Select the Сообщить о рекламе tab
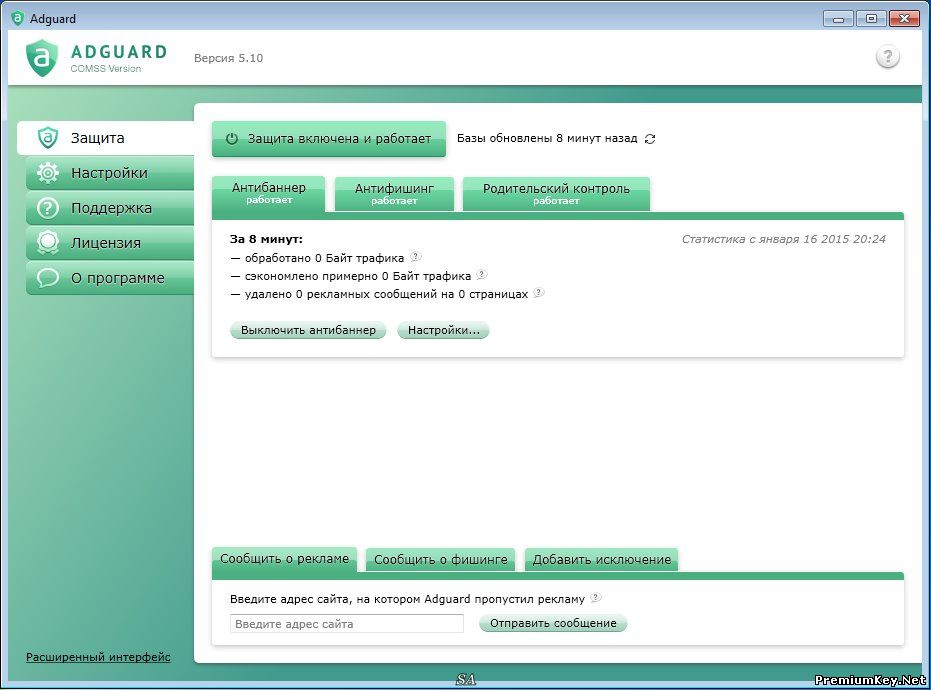 284,559
